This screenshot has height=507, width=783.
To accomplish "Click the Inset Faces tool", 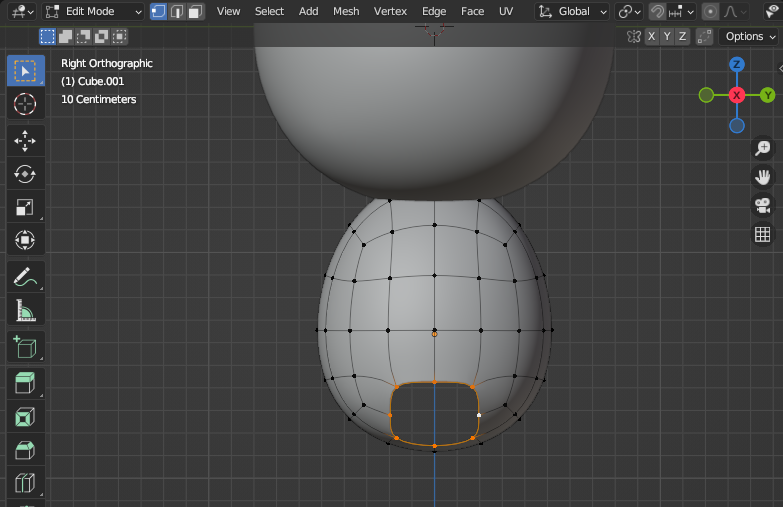I will (25, 416).
